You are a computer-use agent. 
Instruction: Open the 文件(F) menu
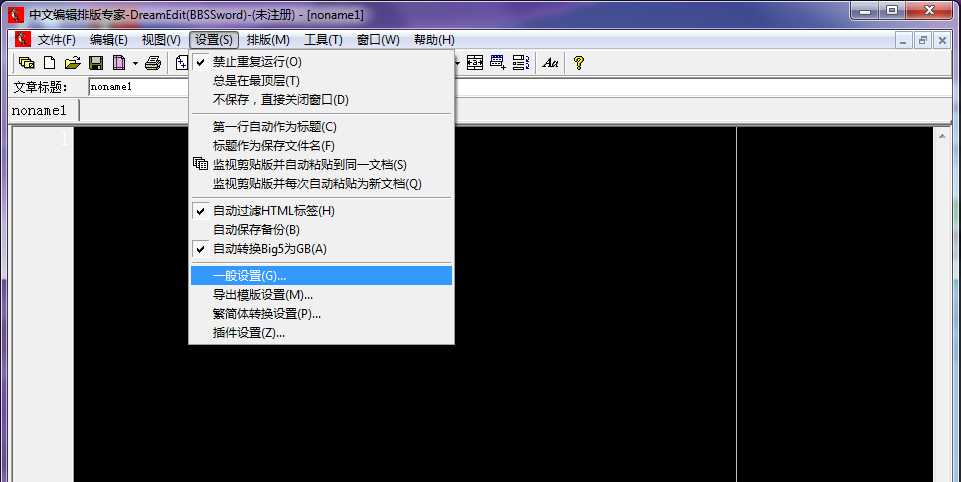56,40
